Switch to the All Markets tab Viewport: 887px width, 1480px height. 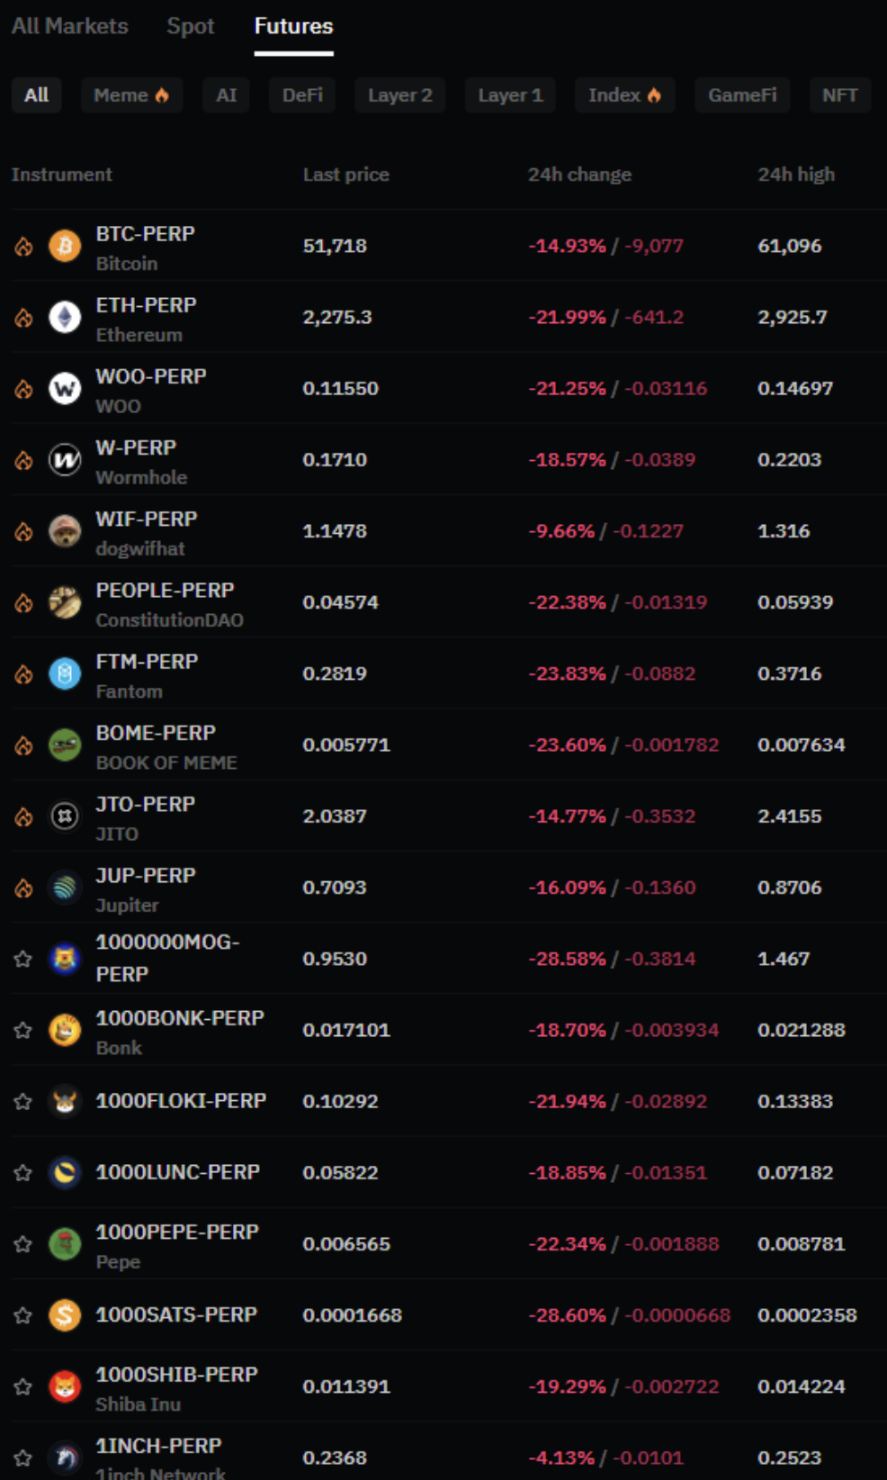pos(70,26)
